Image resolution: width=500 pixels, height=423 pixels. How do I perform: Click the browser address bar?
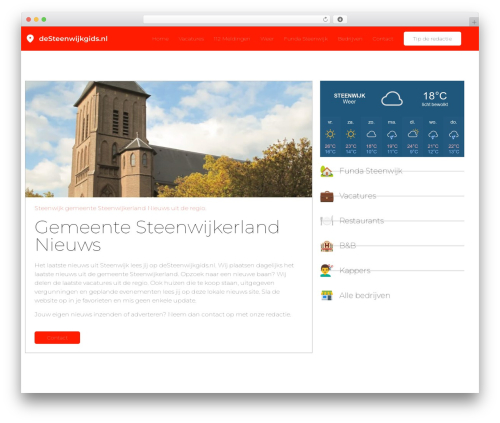point(236,19)
